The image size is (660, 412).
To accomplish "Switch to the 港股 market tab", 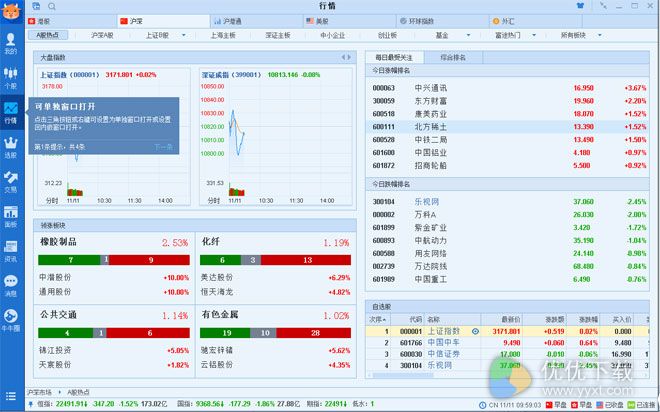I will pos(71,21).
